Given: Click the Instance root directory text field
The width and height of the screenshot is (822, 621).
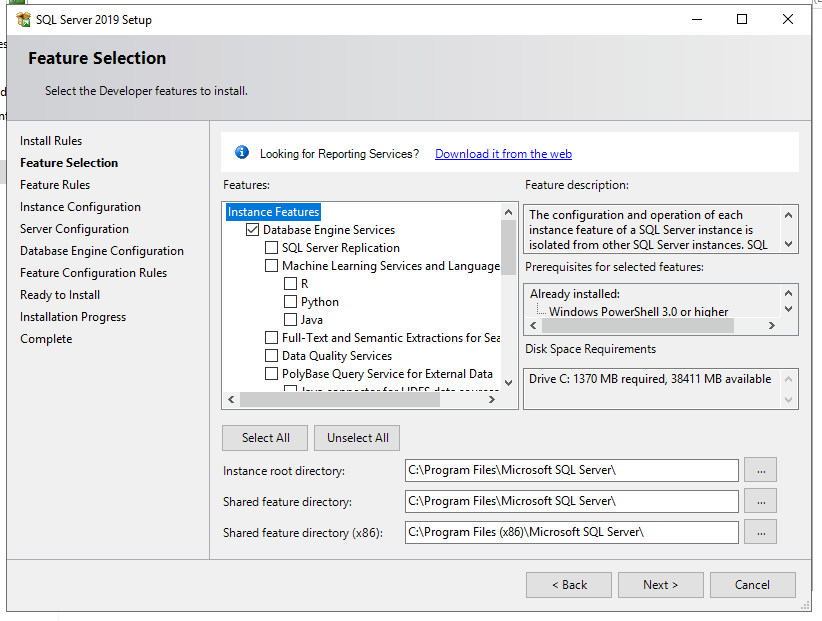Looking at the screenshot, I should [572, 470].
